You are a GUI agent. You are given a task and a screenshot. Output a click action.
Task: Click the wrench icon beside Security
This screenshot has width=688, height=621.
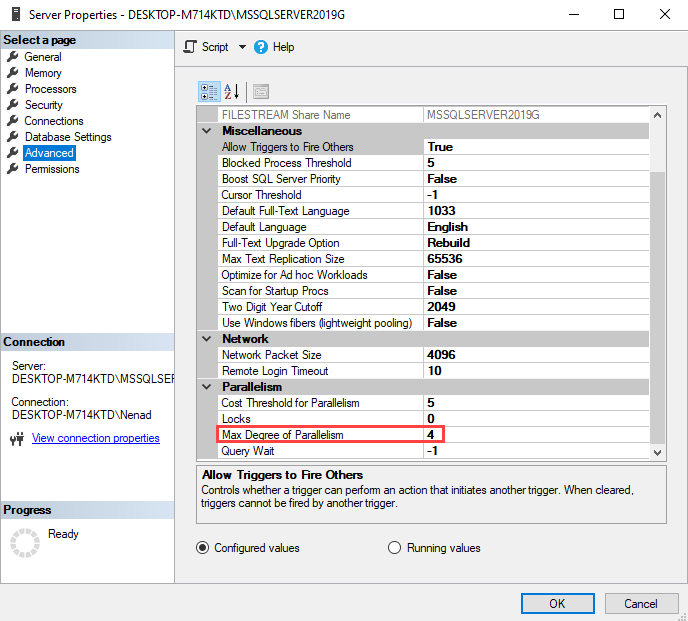pos(13,104)
